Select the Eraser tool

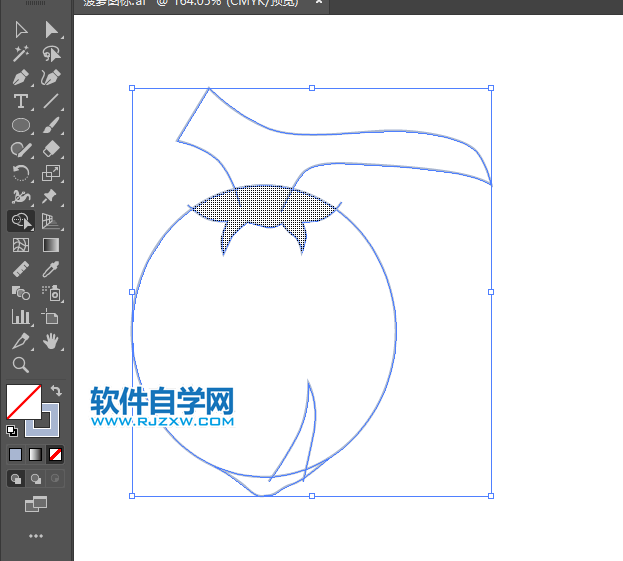click(51, 149)
